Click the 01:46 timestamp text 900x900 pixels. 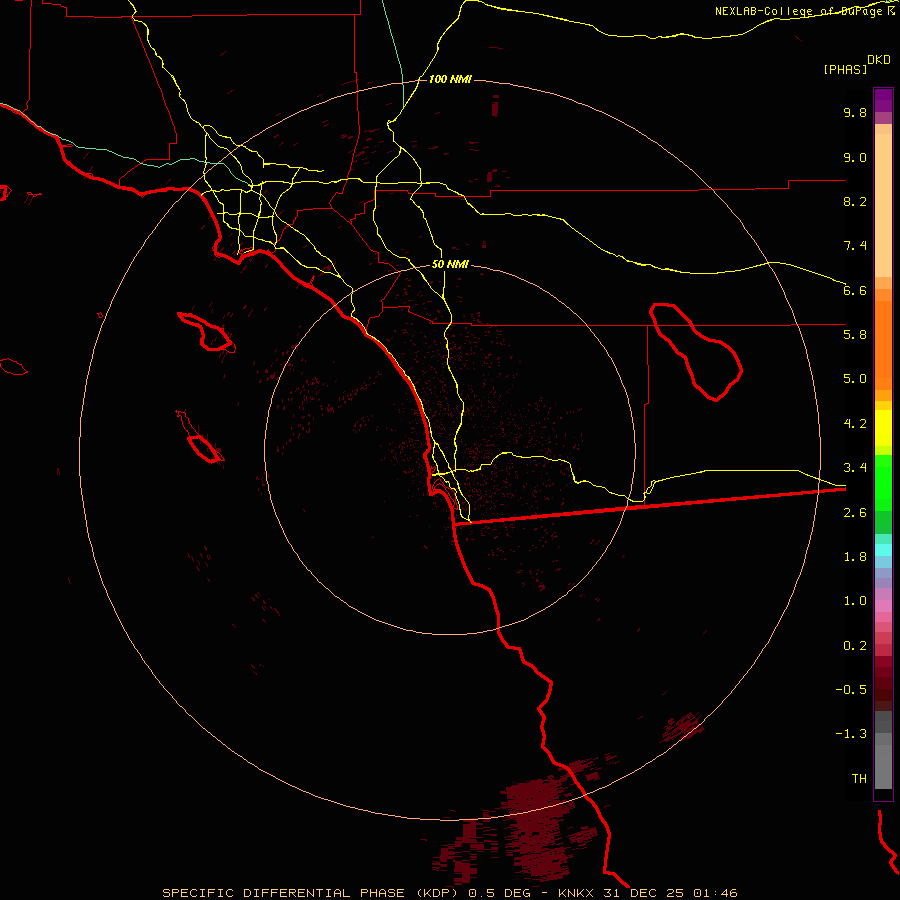(715, 893)
